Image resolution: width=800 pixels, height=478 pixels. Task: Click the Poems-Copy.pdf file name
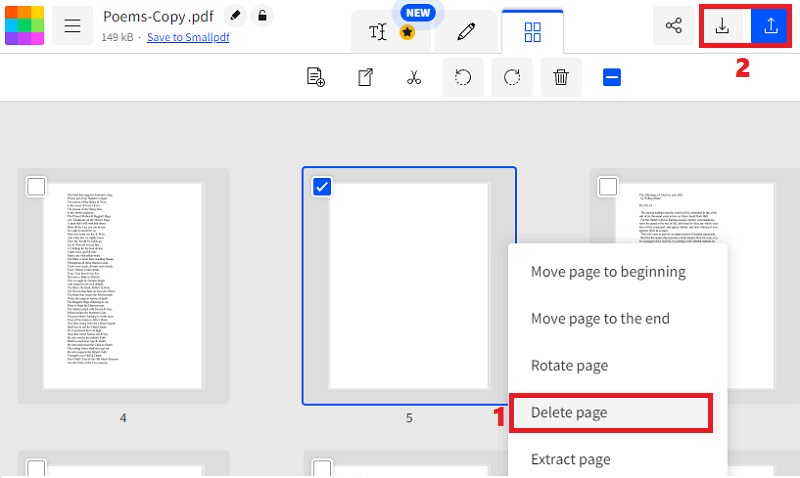pyautogui.click(x=158, y=16)
